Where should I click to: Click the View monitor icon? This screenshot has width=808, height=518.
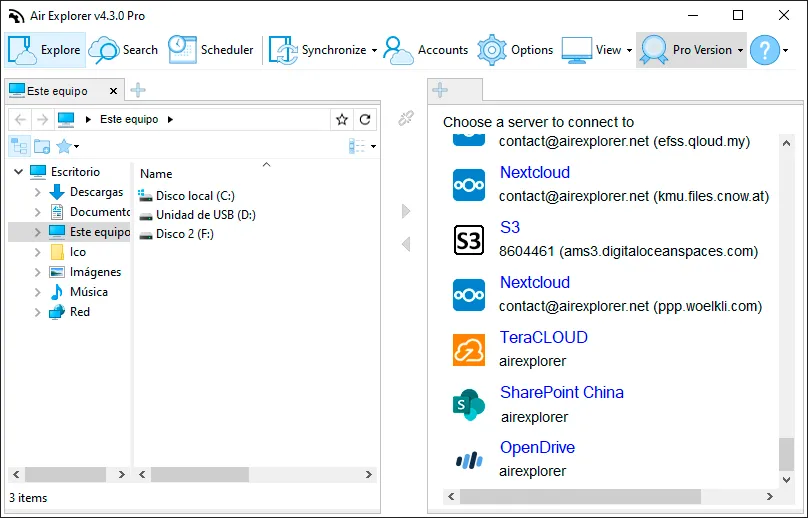pyautogui.click(x=576, y=50)
